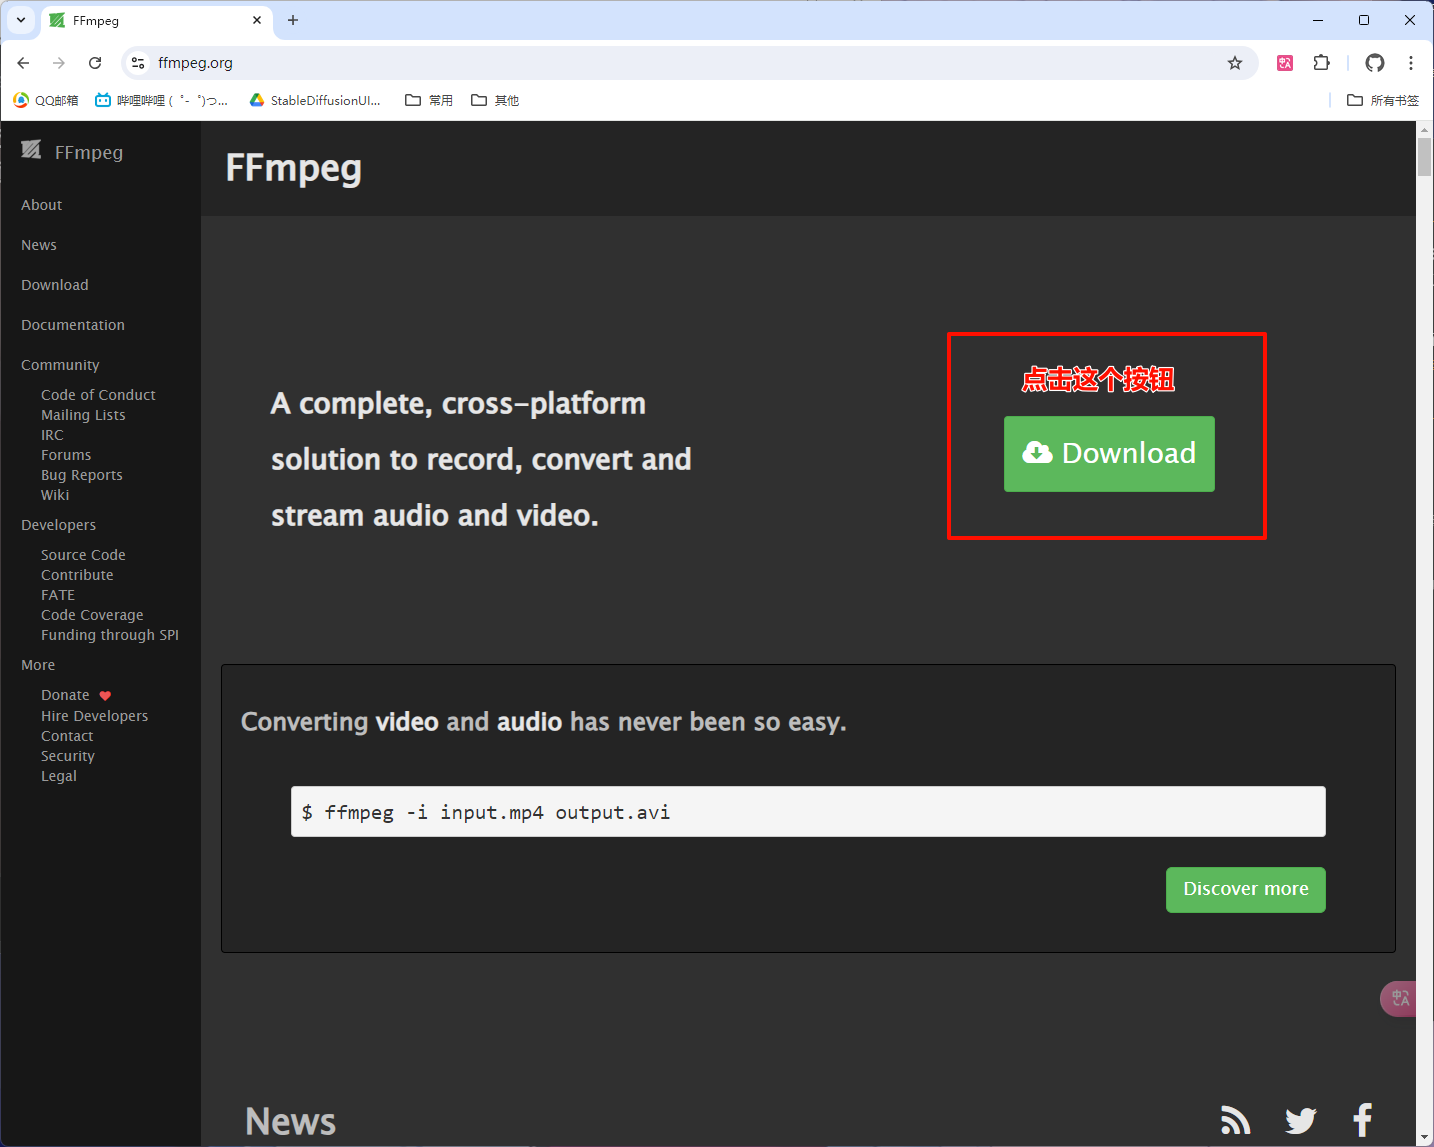Open site information icon beside ffmpeg.org

[x=138, y=63]
